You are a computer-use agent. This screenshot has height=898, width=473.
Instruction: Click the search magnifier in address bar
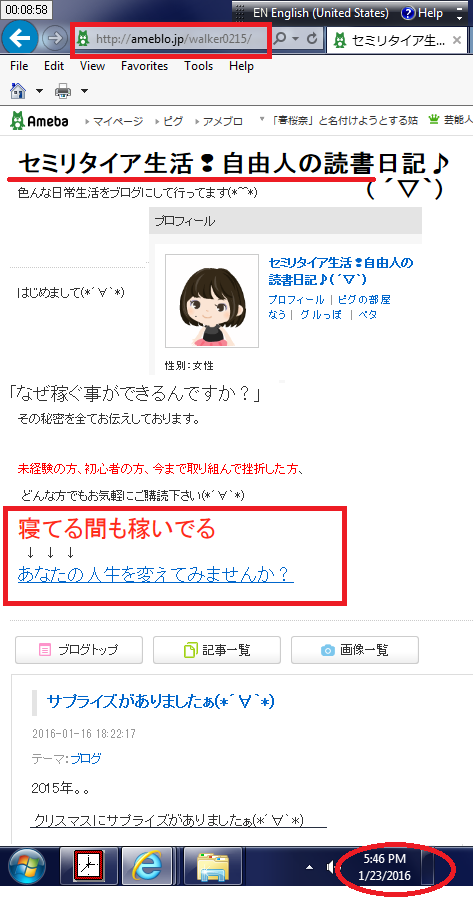coord(281,38)
